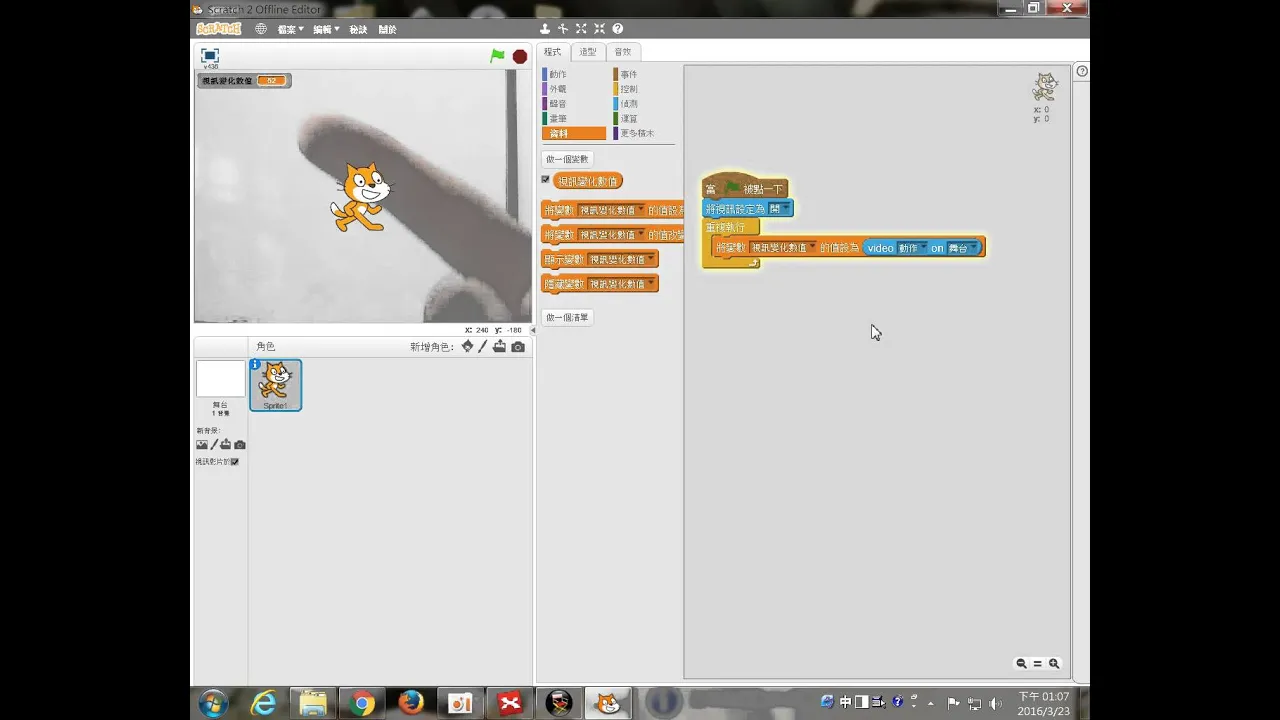This screenshot has height=720, width=1280.
Task: Select the 資料 block category
Action: click(x=574, y=133)
